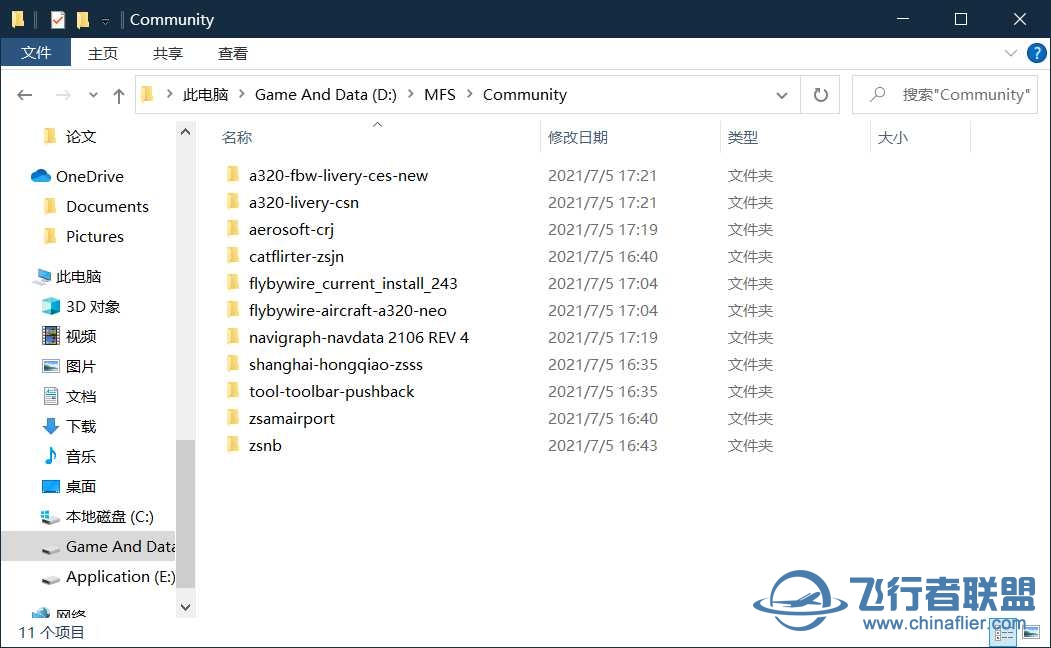Expand the chevron after 此电脑 breadcrumb
The height and width of the screenshot is (648, 1051).
(x=242, y=94)
